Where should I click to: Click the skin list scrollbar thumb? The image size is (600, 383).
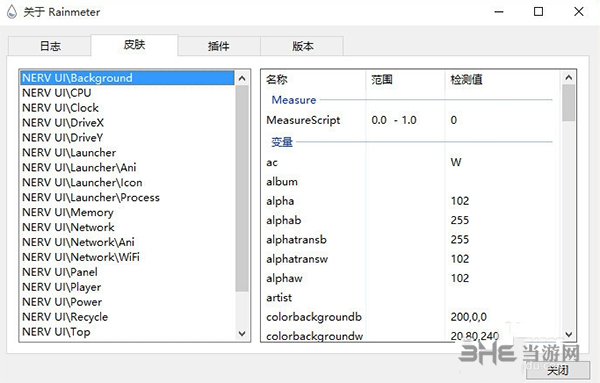coord(242,189)
